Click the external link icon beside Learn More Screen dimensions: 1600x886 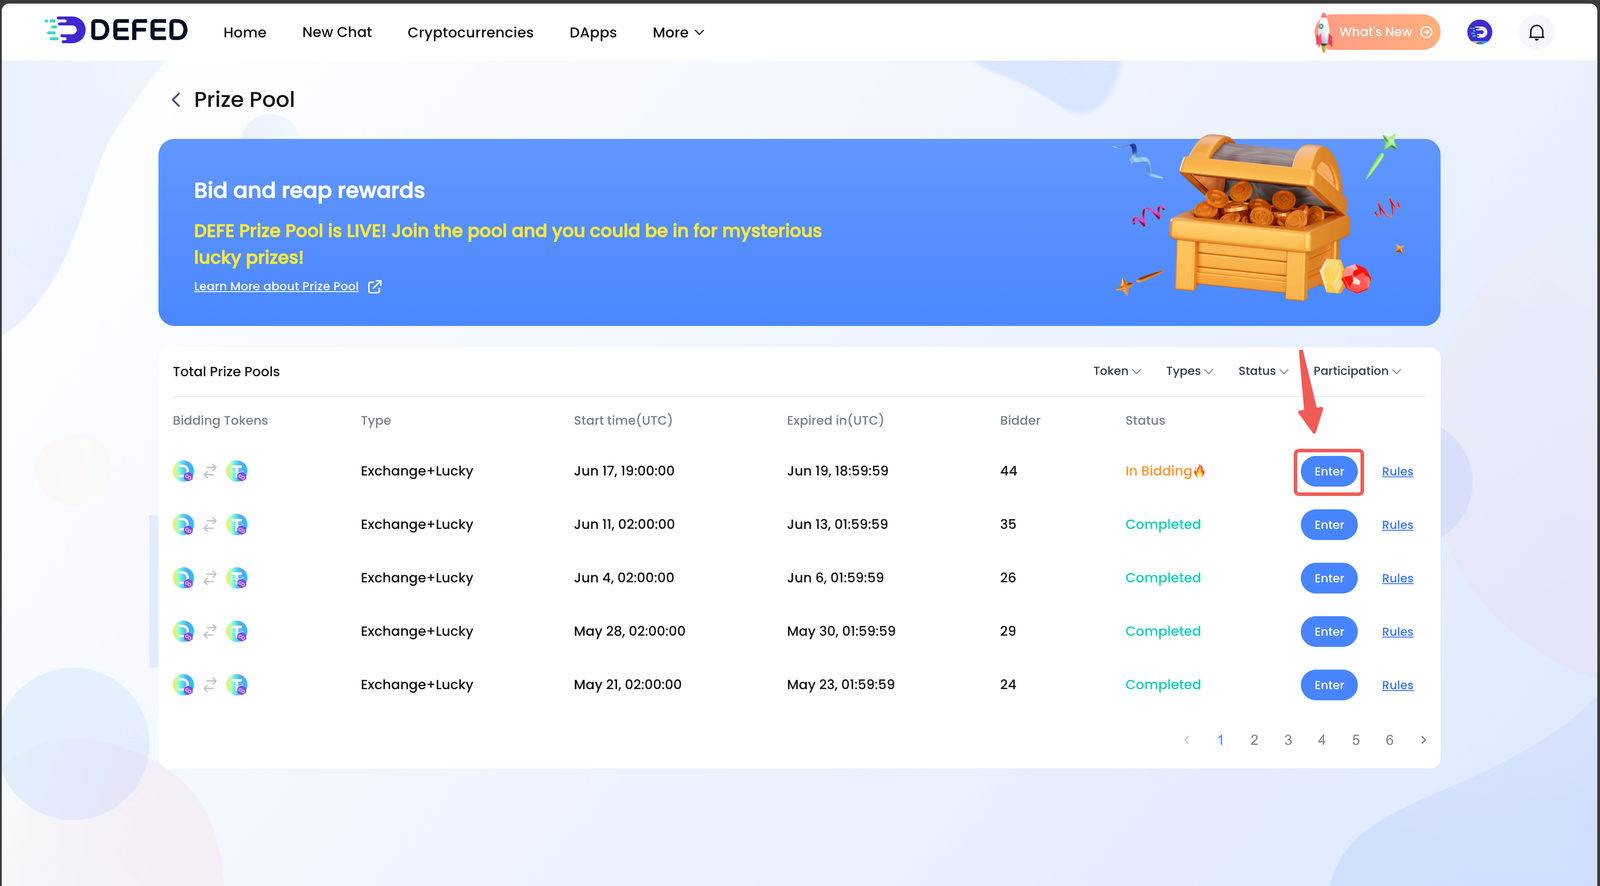375,286
